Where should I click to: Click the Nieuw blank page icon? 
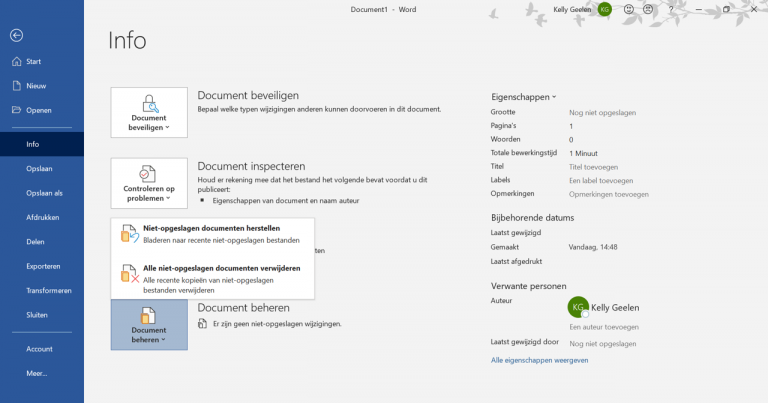pos(17,86)
